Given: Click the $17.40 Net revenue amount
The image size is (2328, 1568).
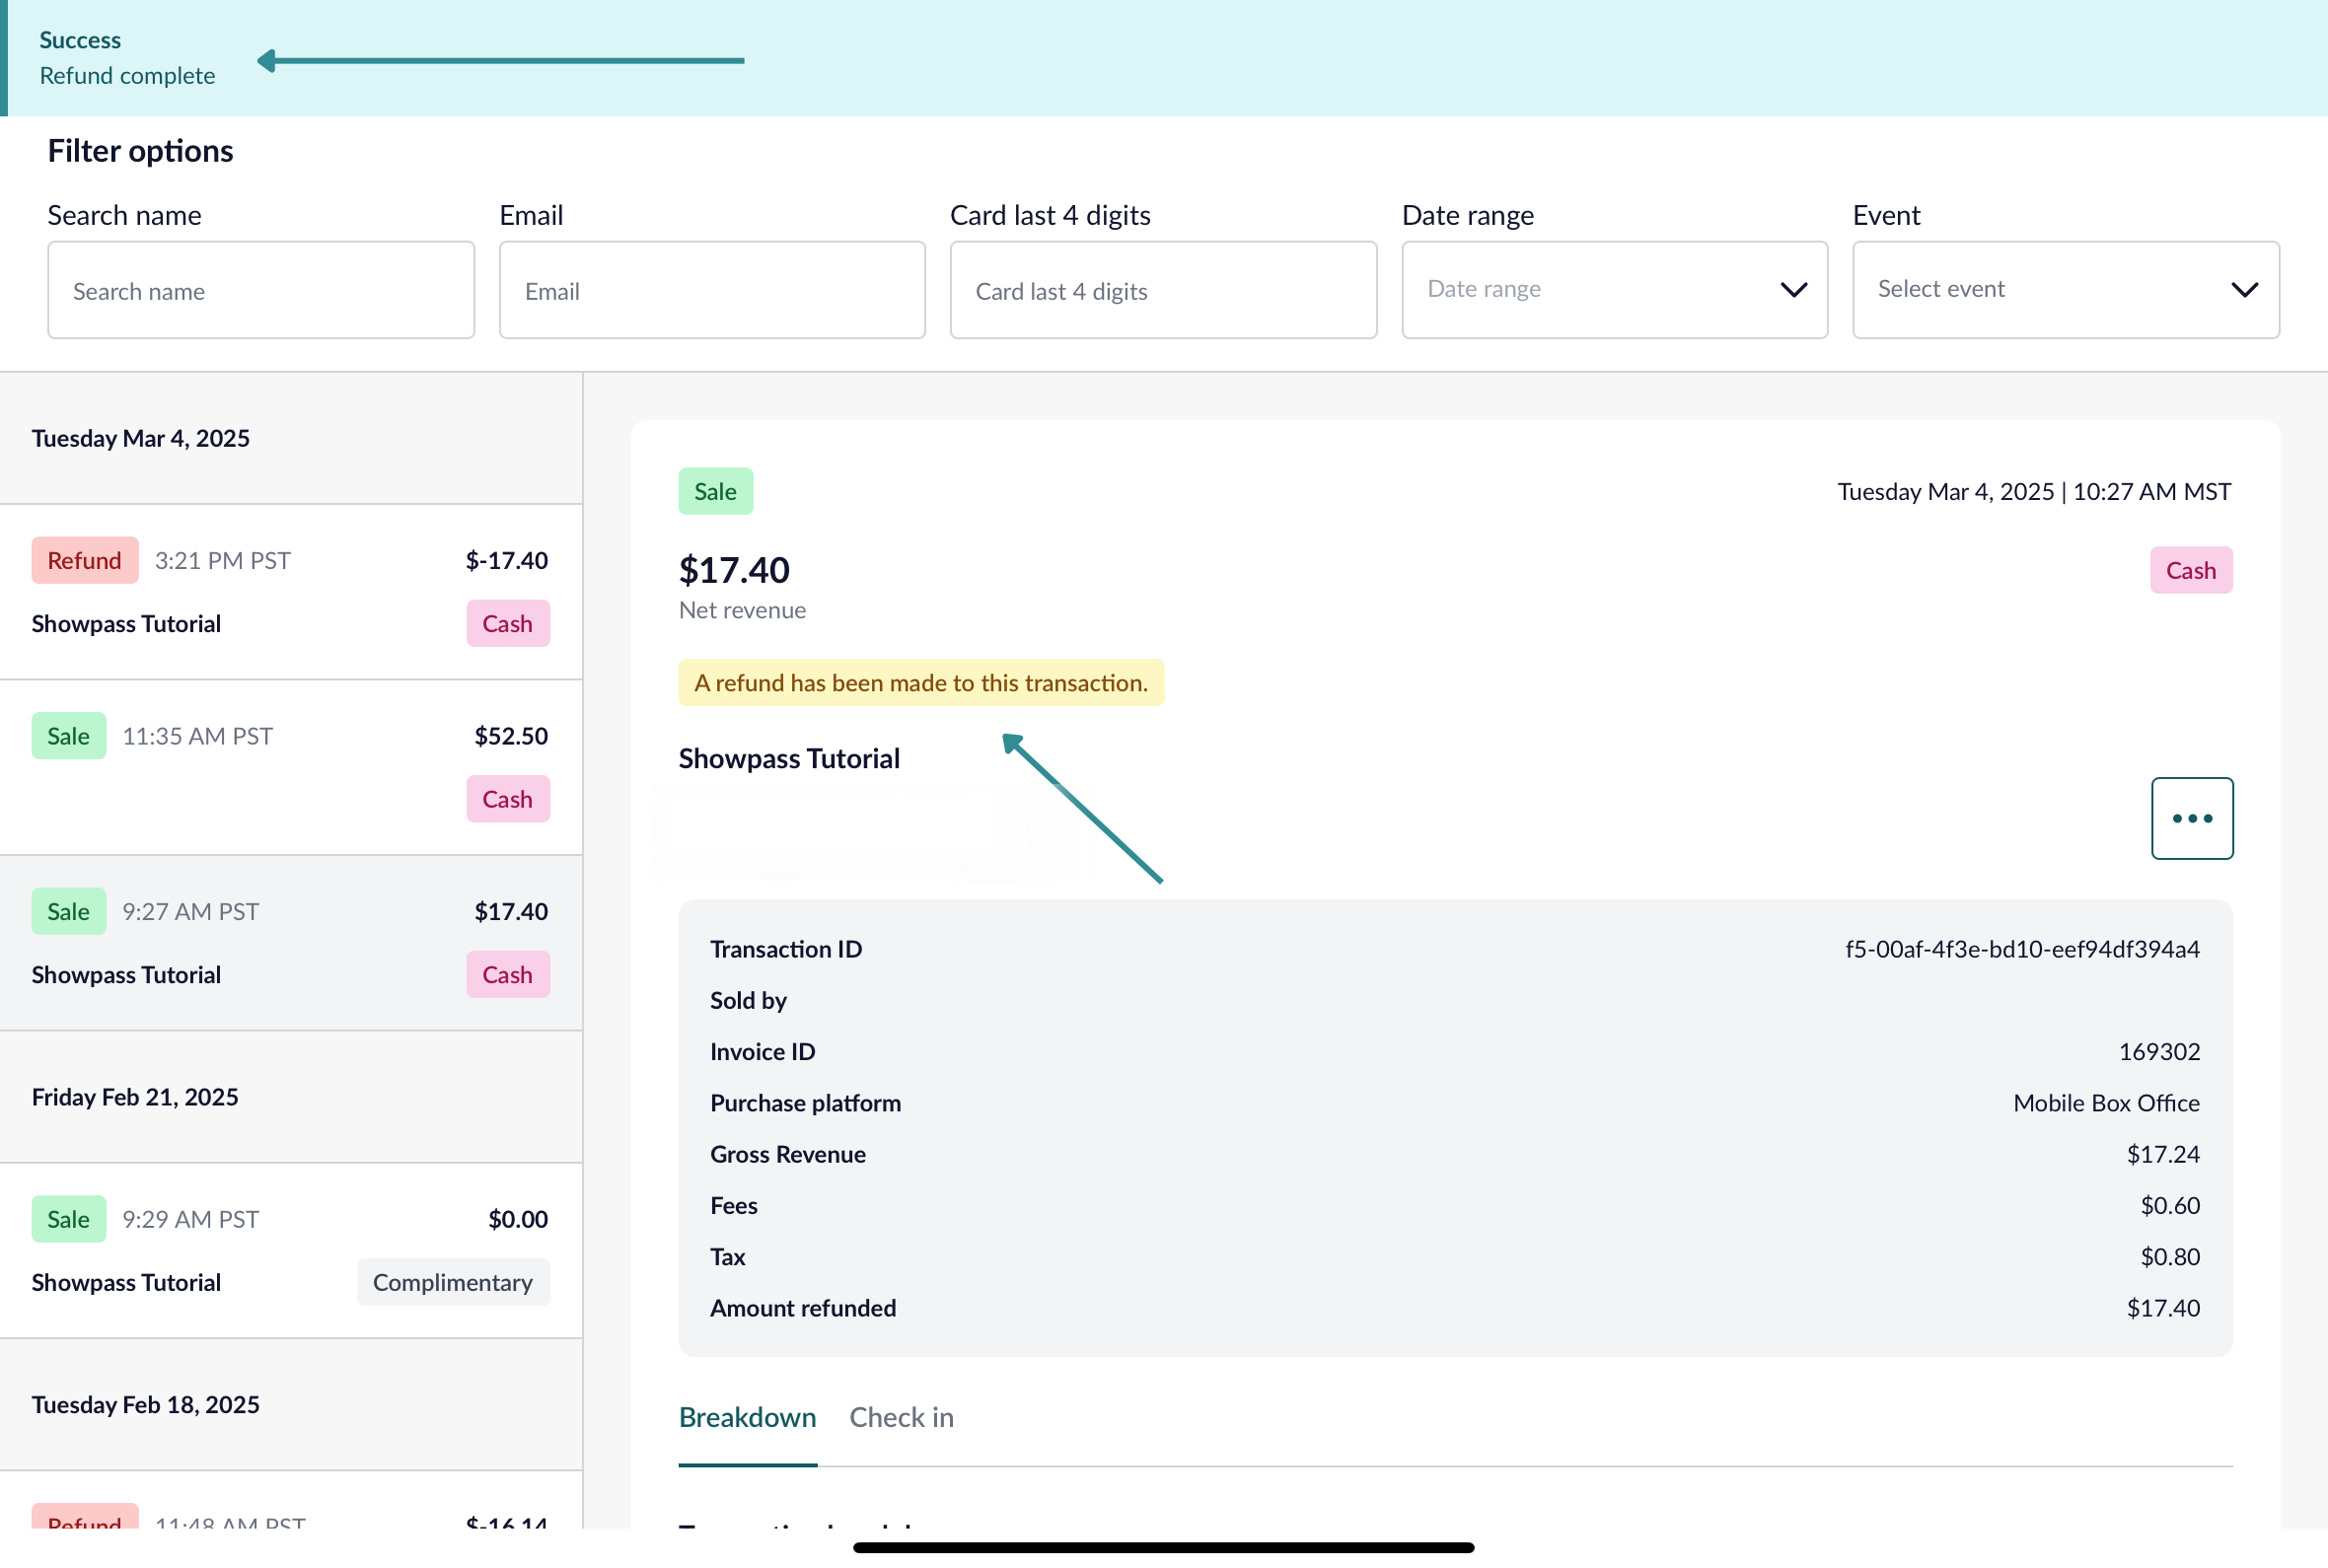Looking at the screenshot, I should (734, 570).
